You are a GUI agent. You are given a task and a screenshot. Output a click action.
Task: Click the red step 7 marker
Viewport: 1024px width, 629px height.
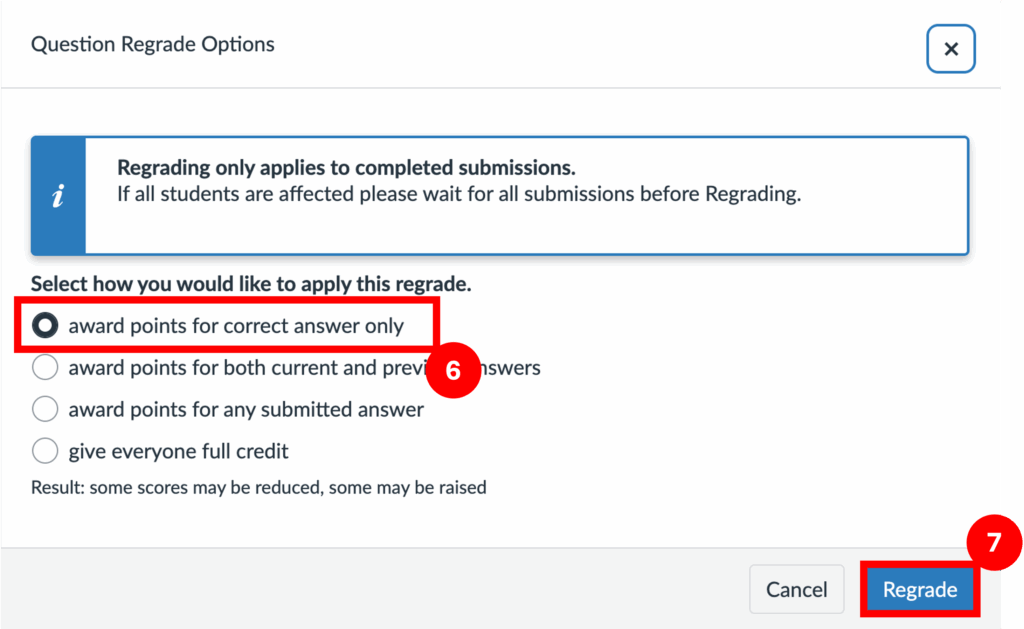coord(993,543)
